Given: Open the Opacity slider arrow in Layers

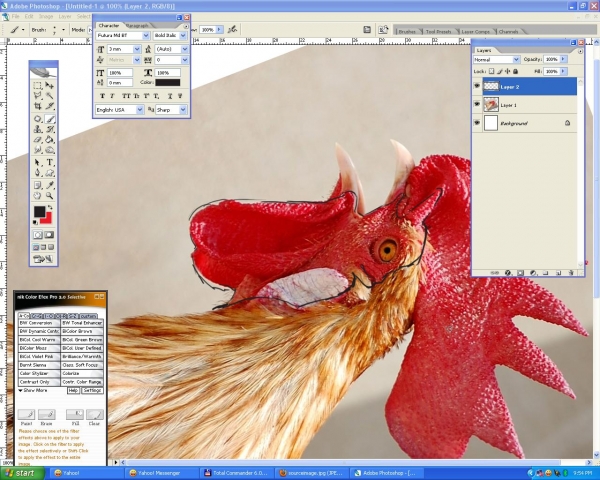Looking at the screenshot, I should pyautogui.click(x=563, y=59).
